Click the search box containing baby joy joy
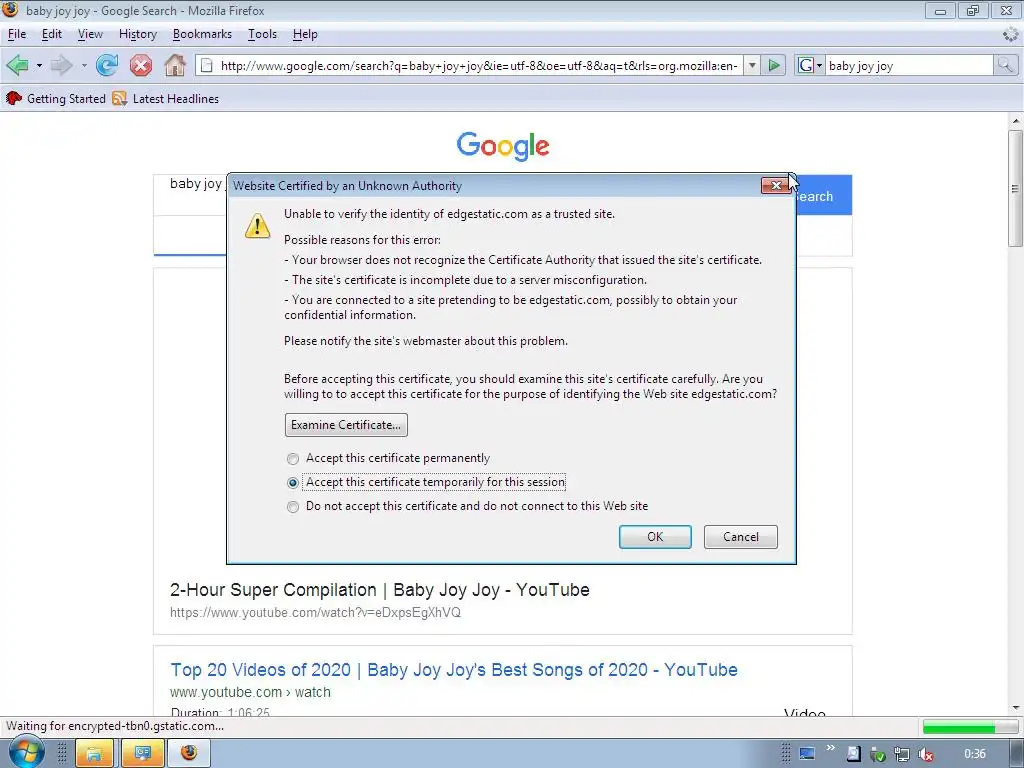Screen dimensions: 1024x768 coord(909,65)
